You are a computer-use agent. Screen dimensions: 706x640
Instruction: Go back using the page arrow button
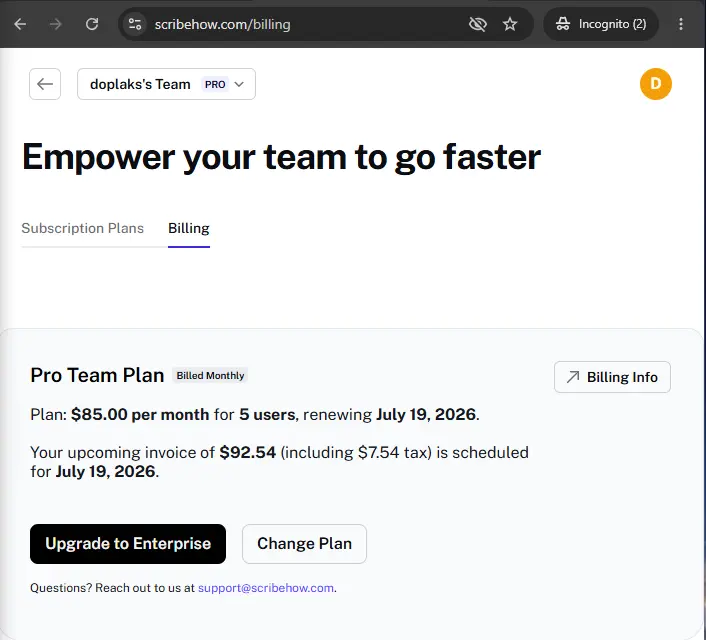coord(45,84)
